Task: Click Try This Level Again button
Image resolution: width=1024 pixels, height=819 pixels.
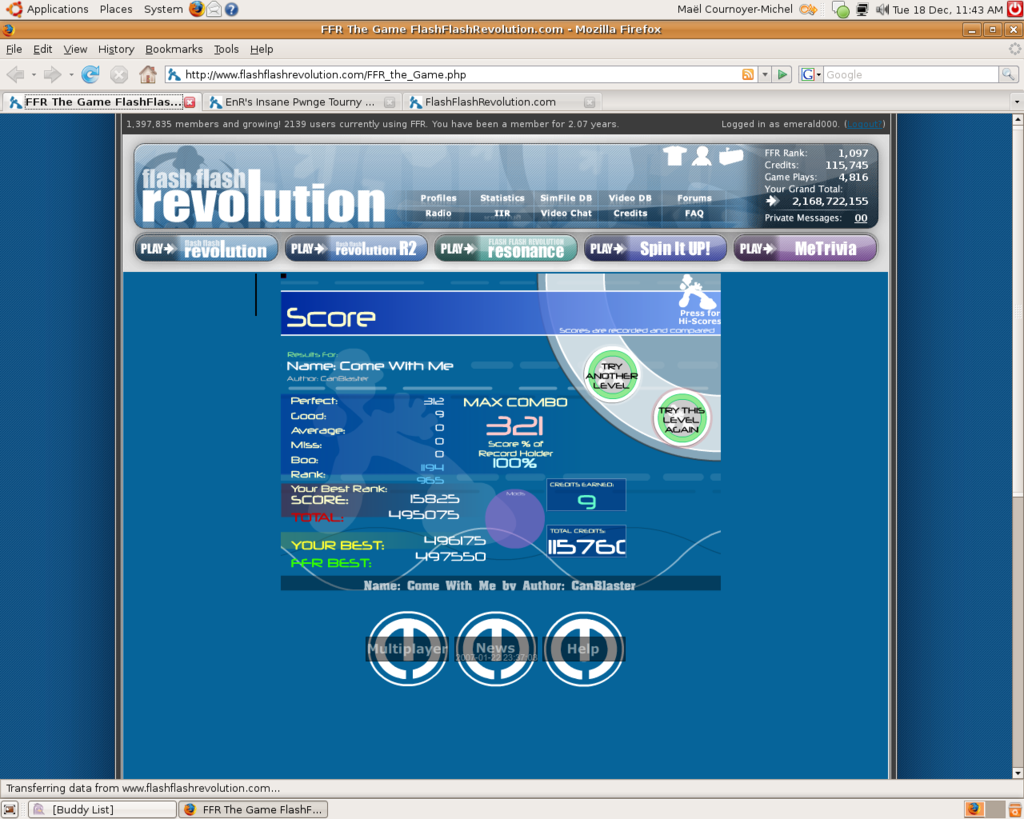Action: coord(681,419)
